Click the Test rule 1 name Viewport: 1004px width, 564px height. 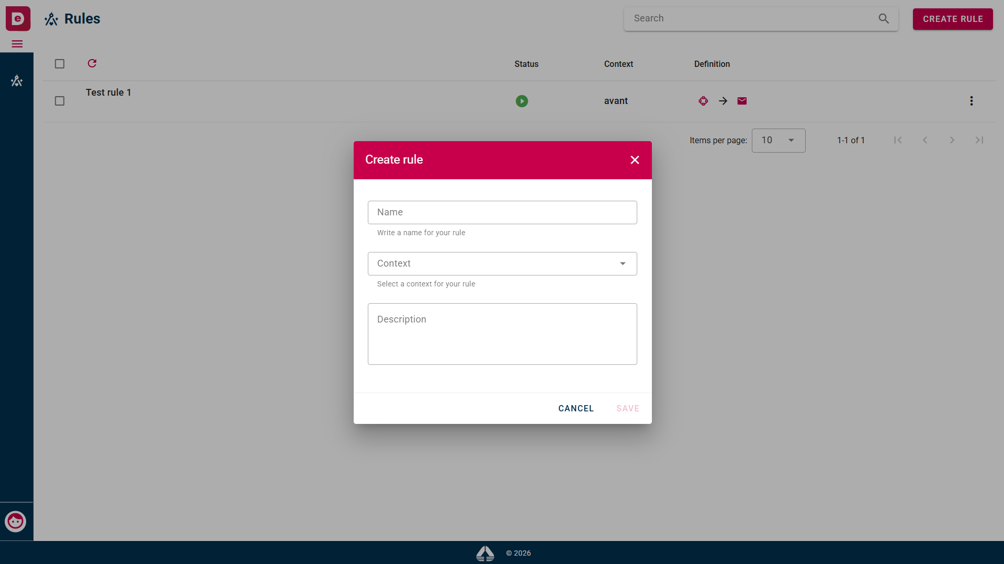(x=108, y=92)
